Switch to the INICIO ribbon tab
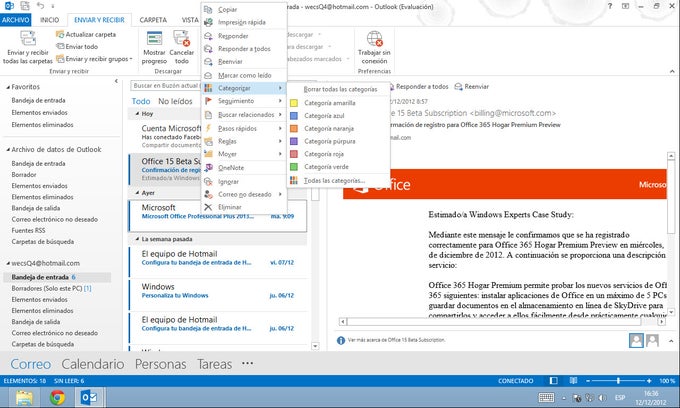 tap(49, 20)
